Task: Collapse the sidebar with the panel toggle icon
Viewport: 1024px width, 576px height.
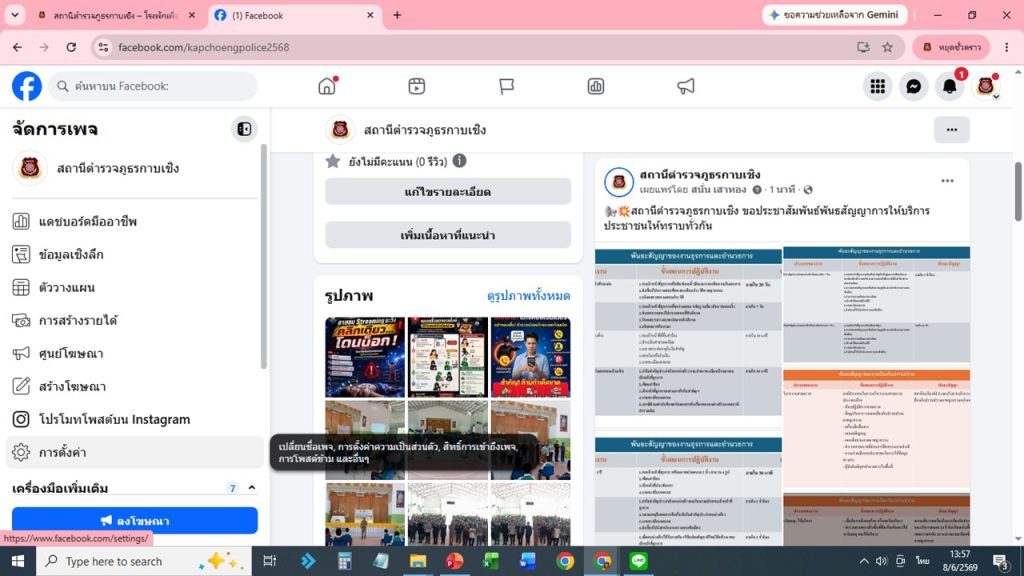Action: [x=244, y=129]
